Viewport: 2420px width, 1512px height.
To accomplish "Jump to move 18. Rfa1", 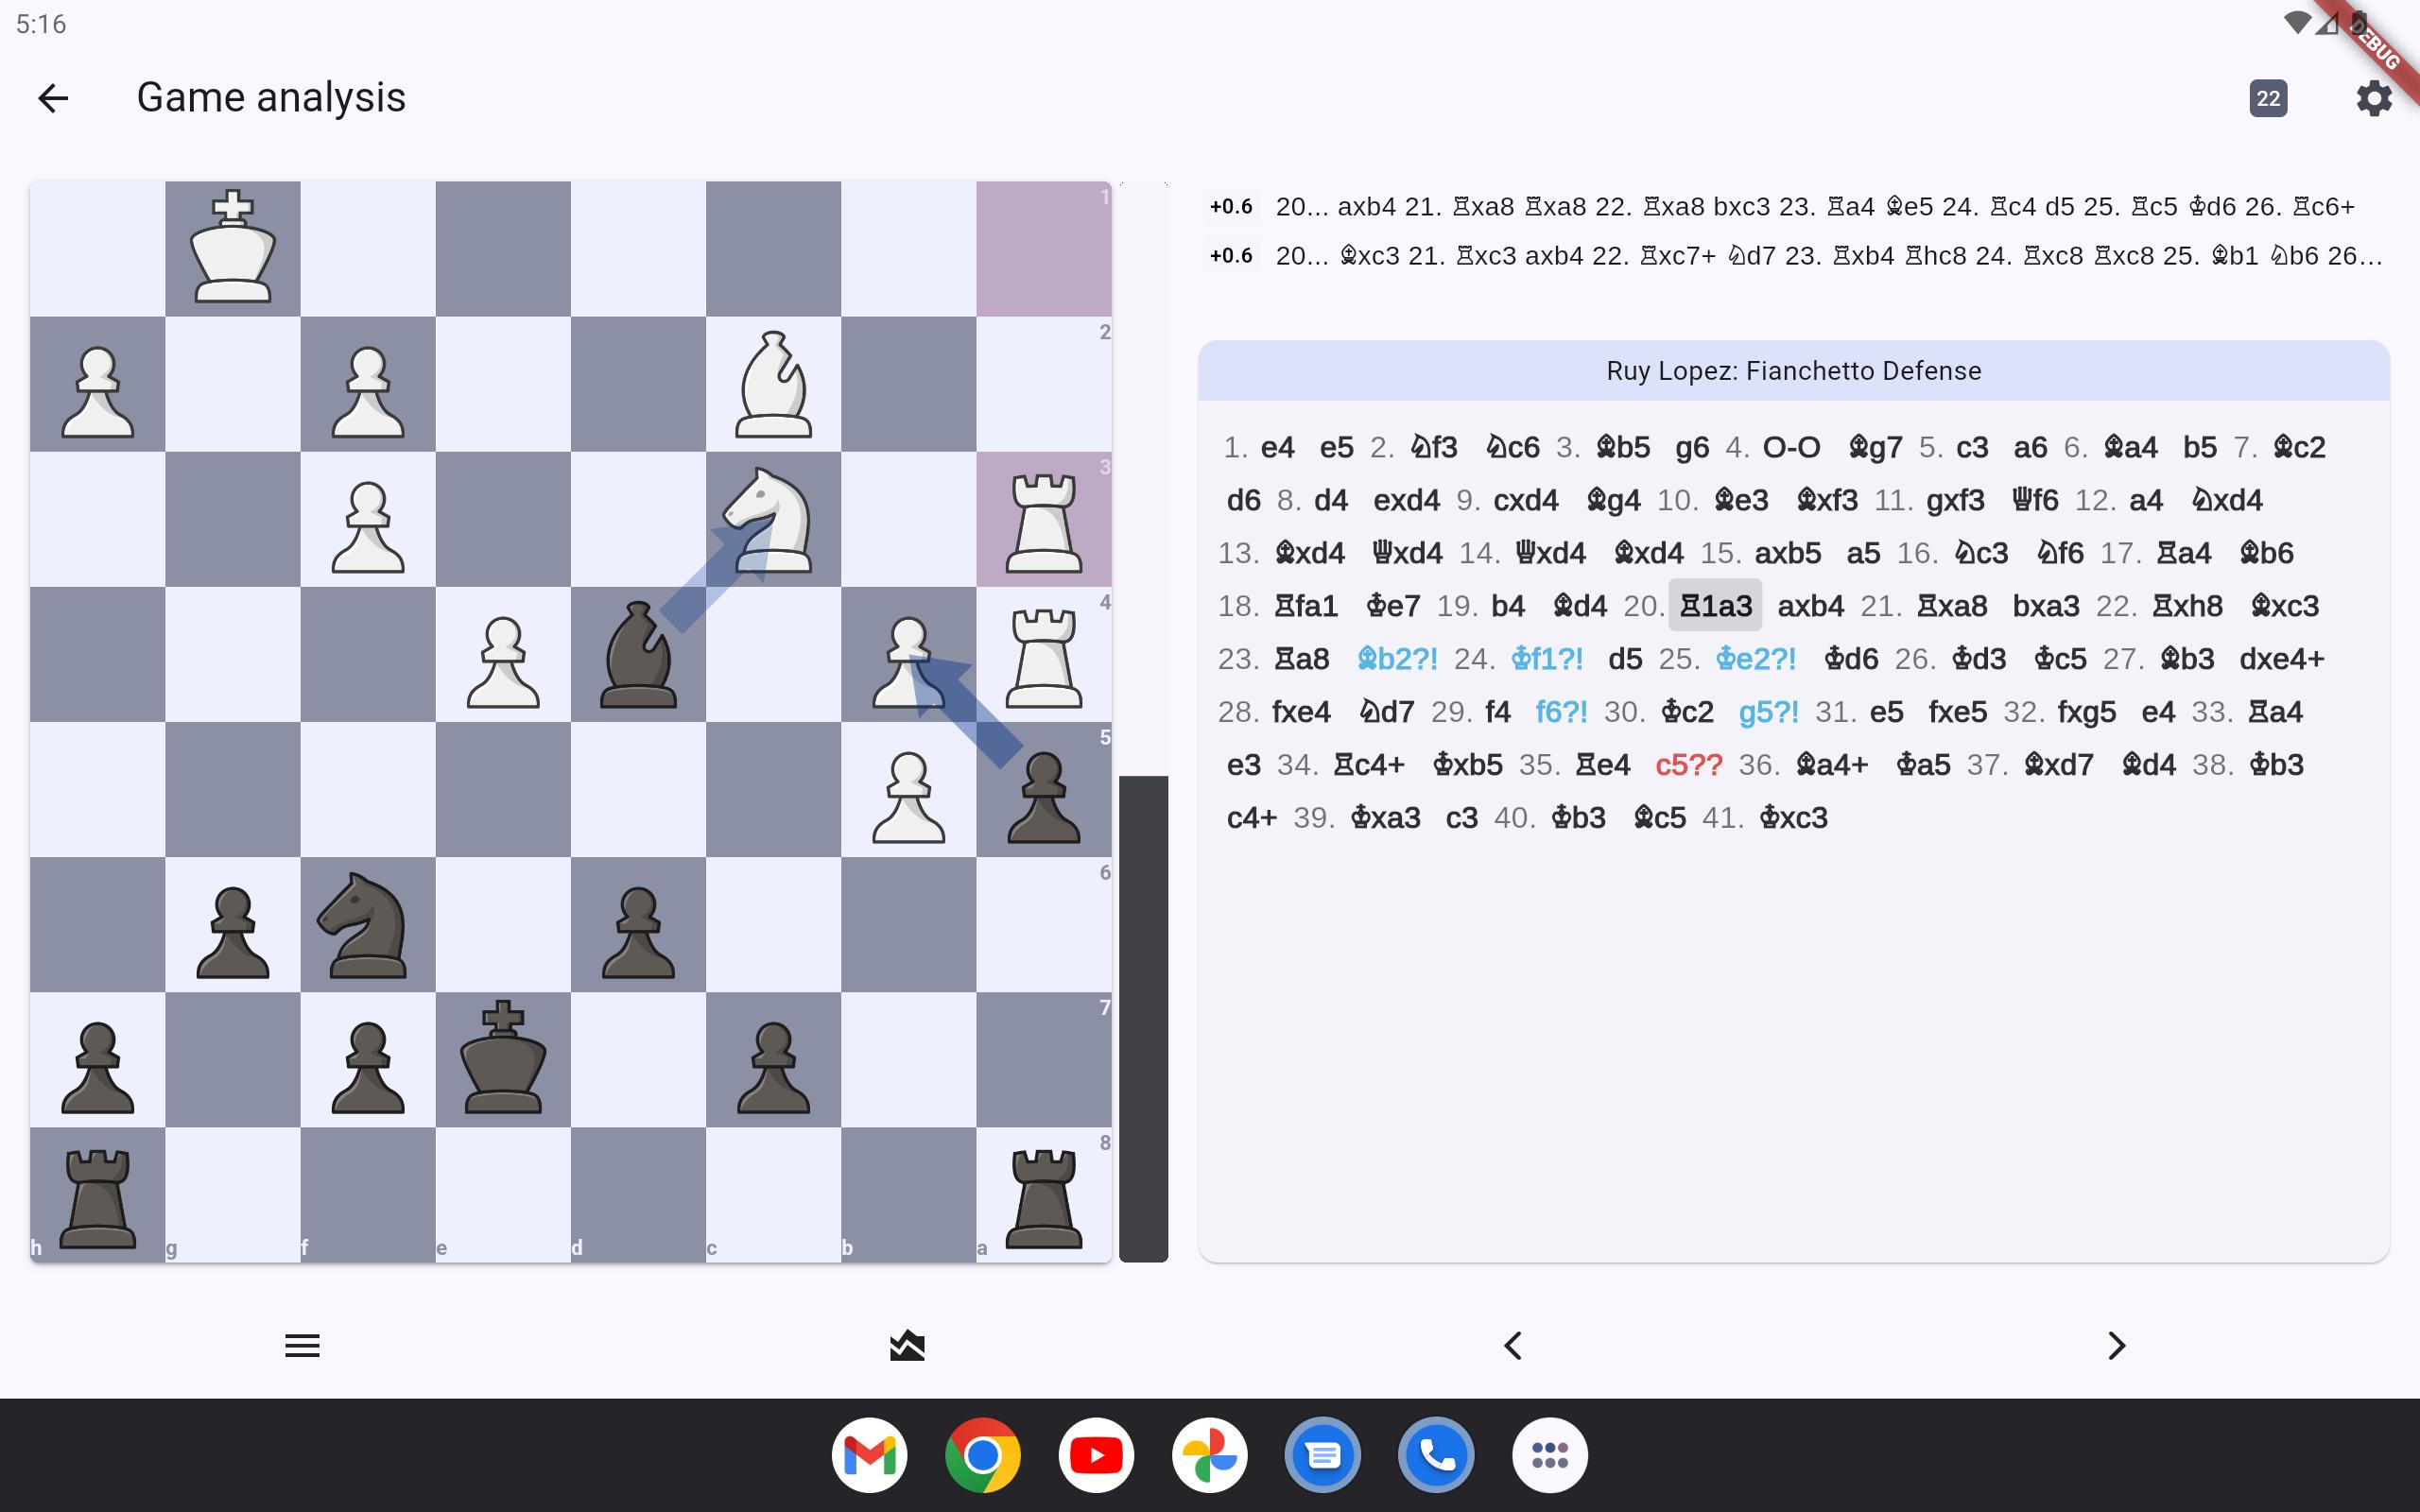I will tap(1305, 606).
